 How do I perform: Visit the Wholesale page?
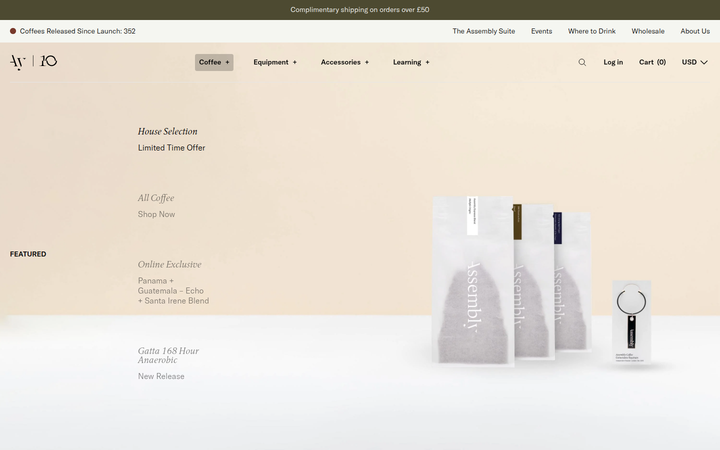coord(647,31)
